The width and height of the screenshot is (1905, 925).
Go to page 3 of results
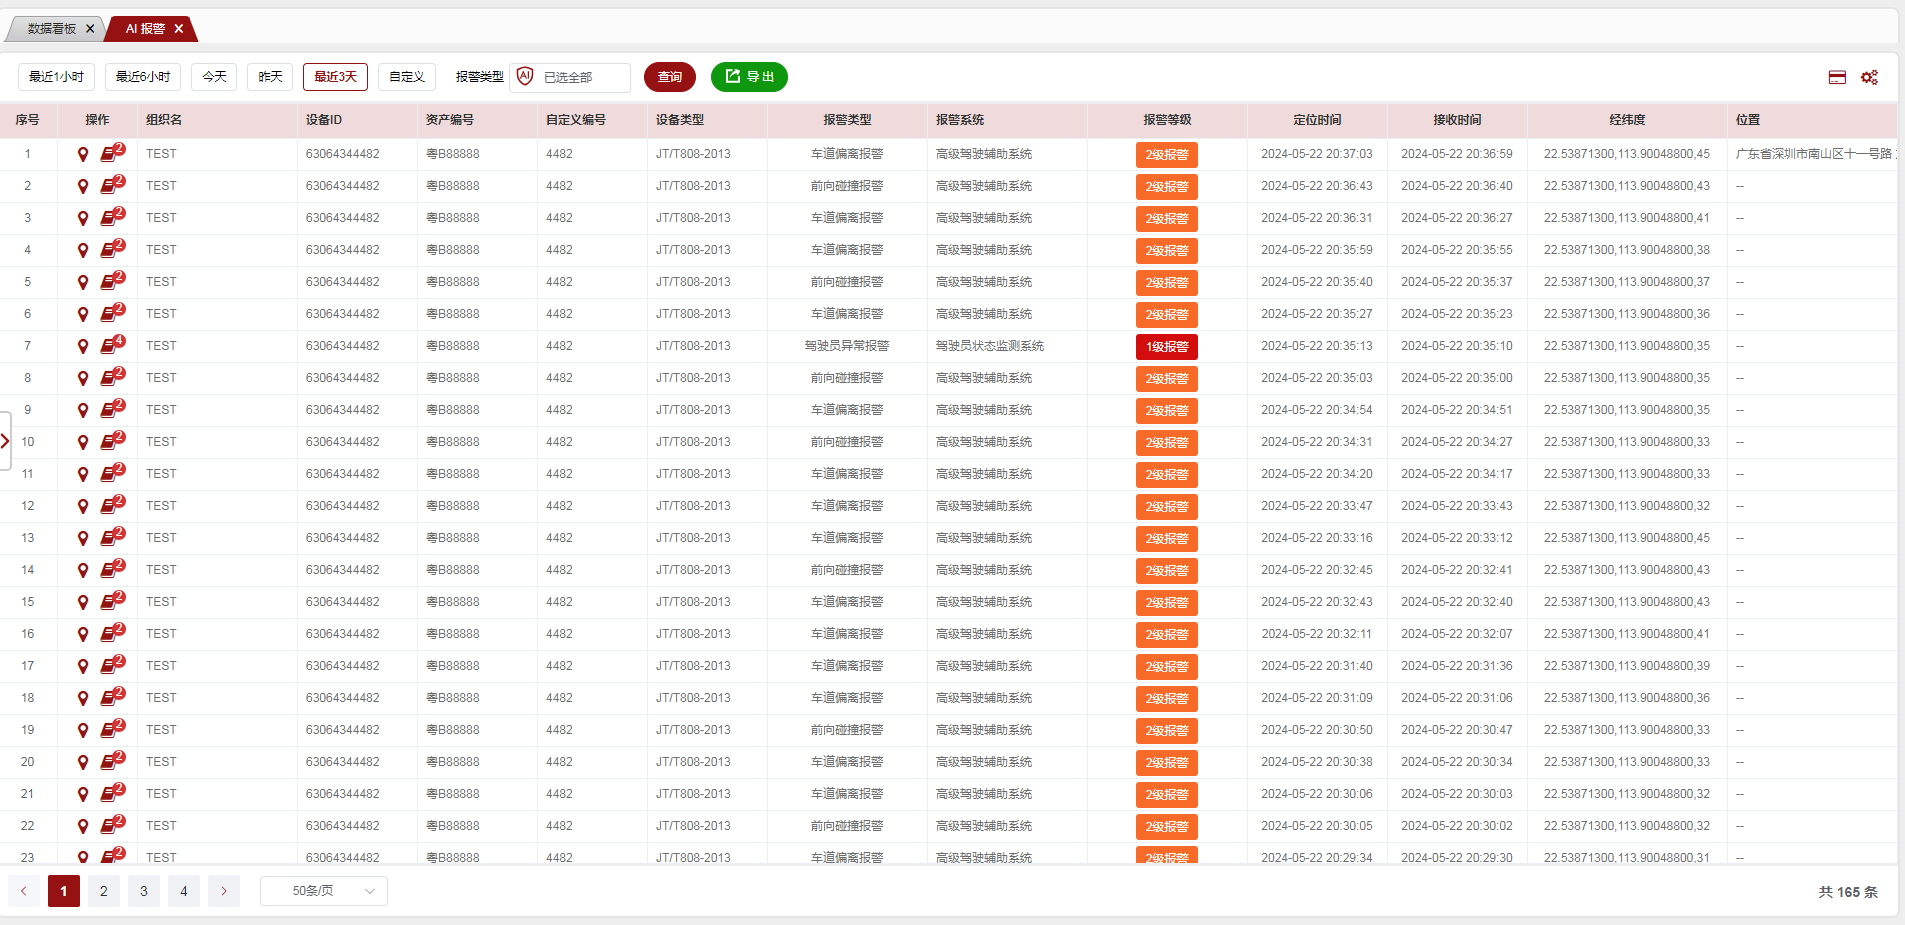coord(143,891)
